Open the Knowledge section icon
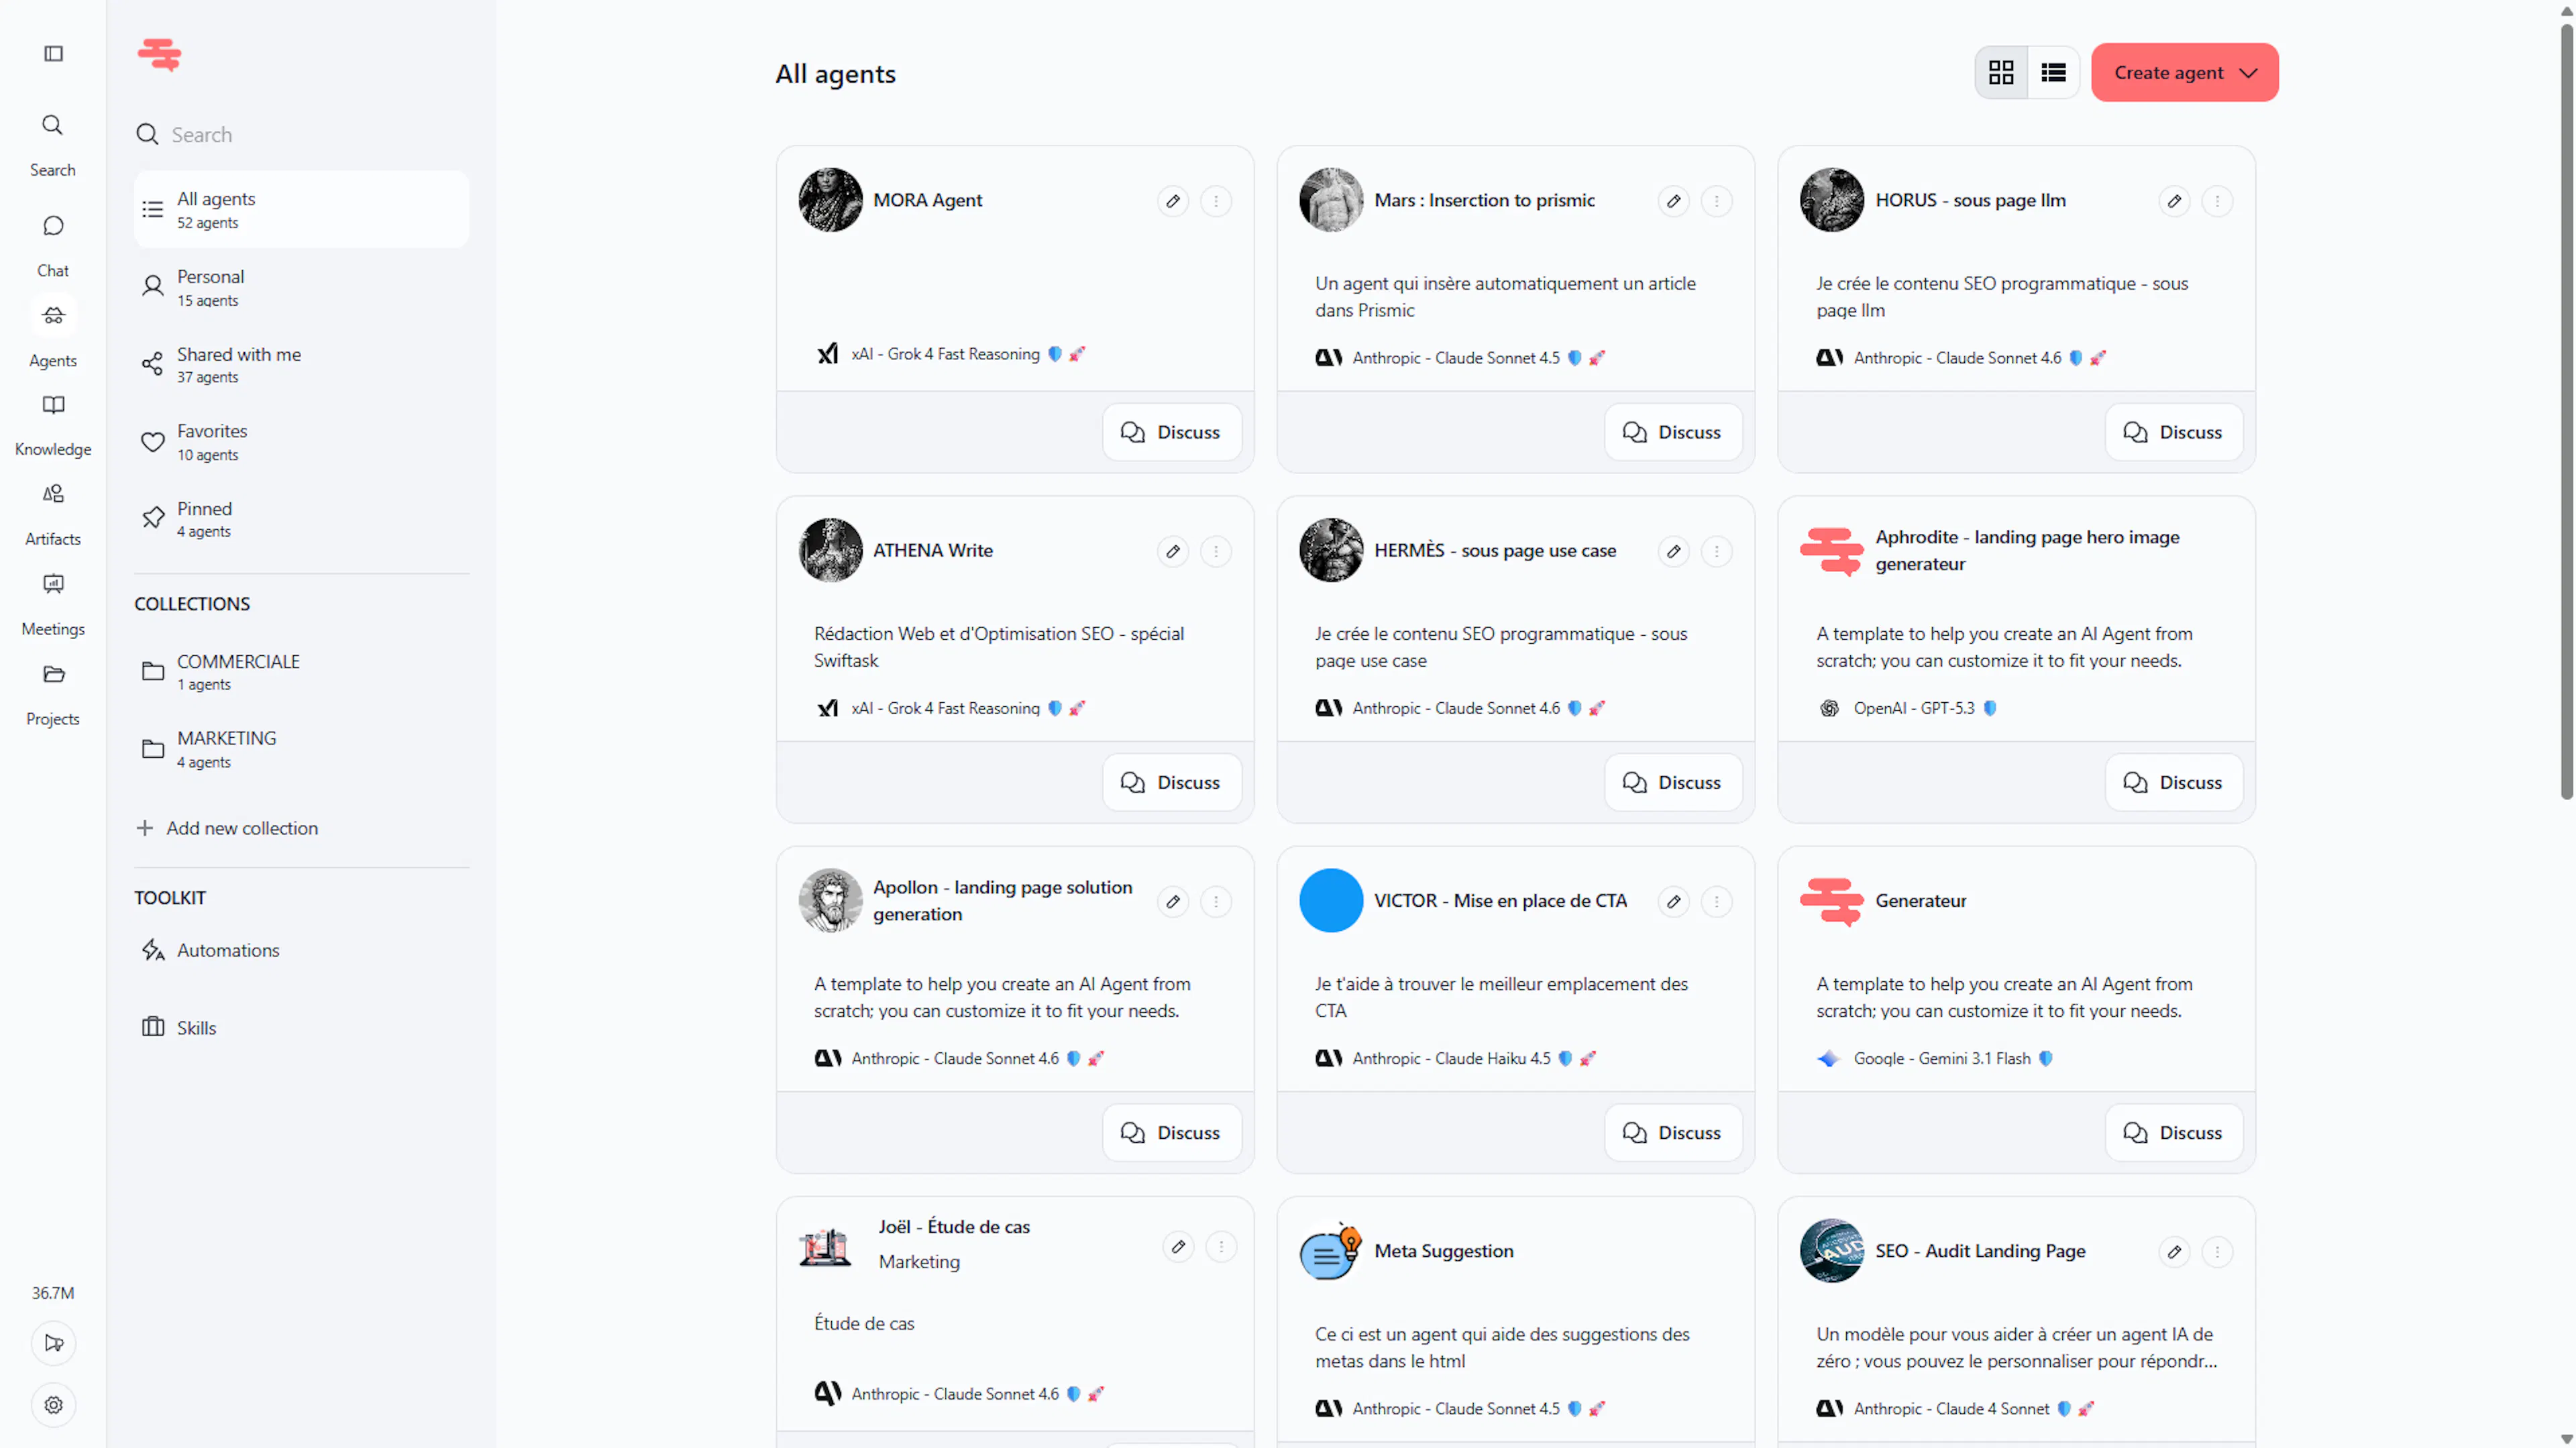2576x1448 pixels. pos(54,405)
